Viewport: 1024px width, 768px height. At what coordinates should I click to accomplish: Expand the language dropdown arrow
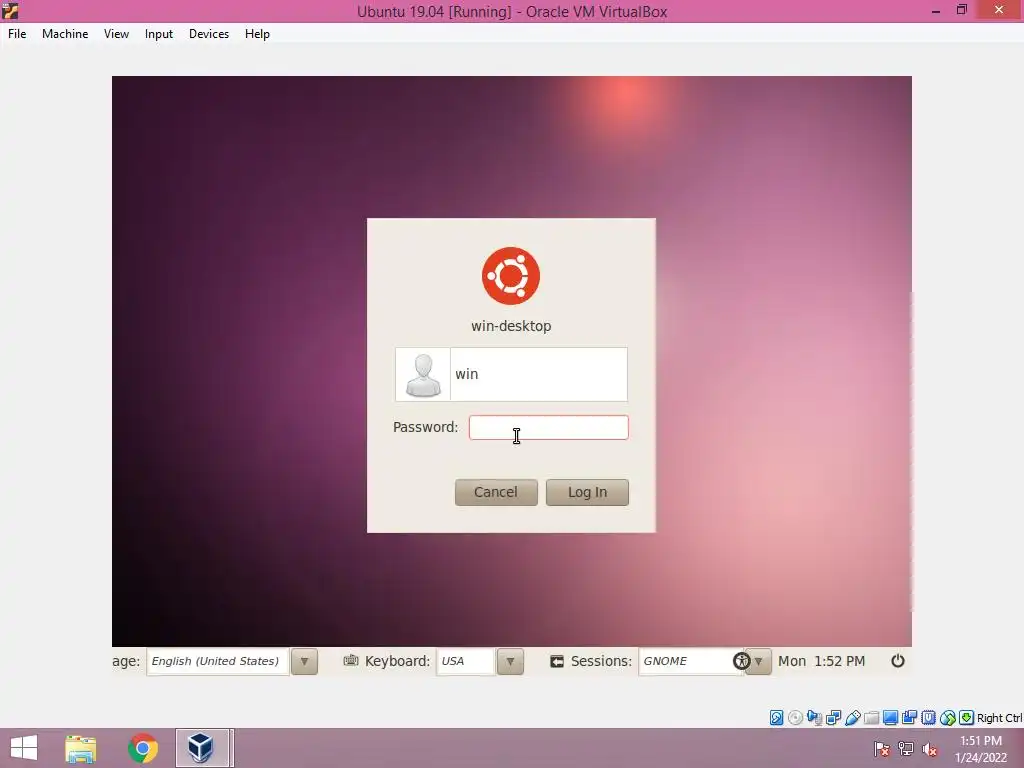[x=304, y=662]
